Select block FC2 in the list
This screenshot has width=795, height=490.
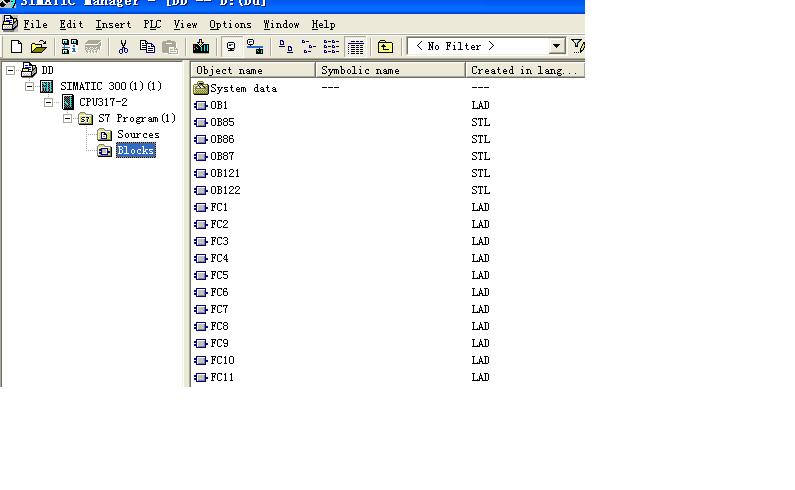(x=219, y=224)
